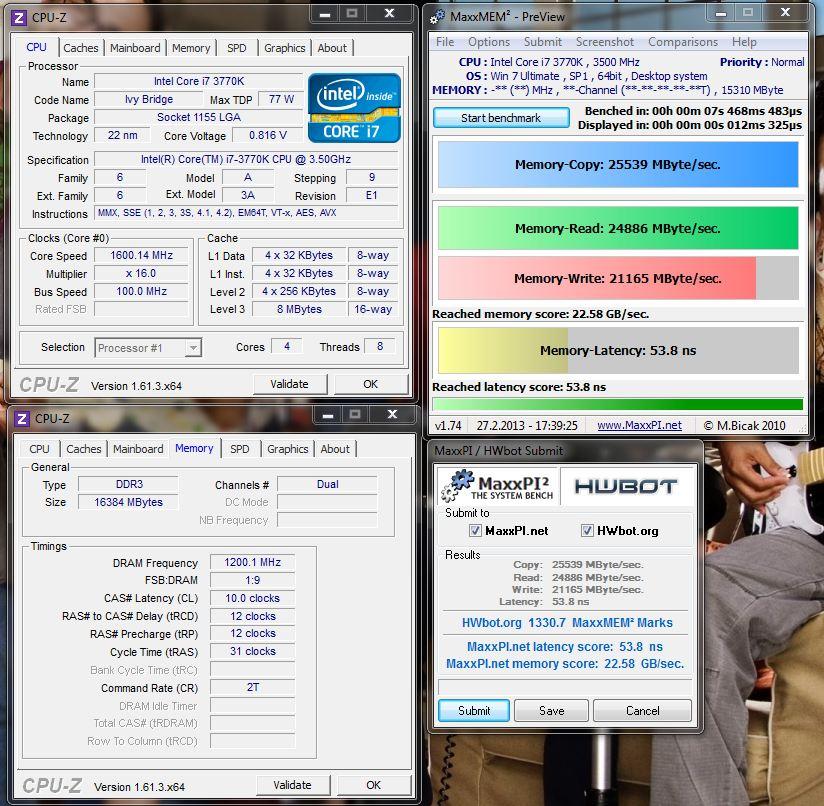Screen dimensions: 824x806
Task: Click the DRAM Frequency value 1200.1 MHz
Action: (253, 562)
